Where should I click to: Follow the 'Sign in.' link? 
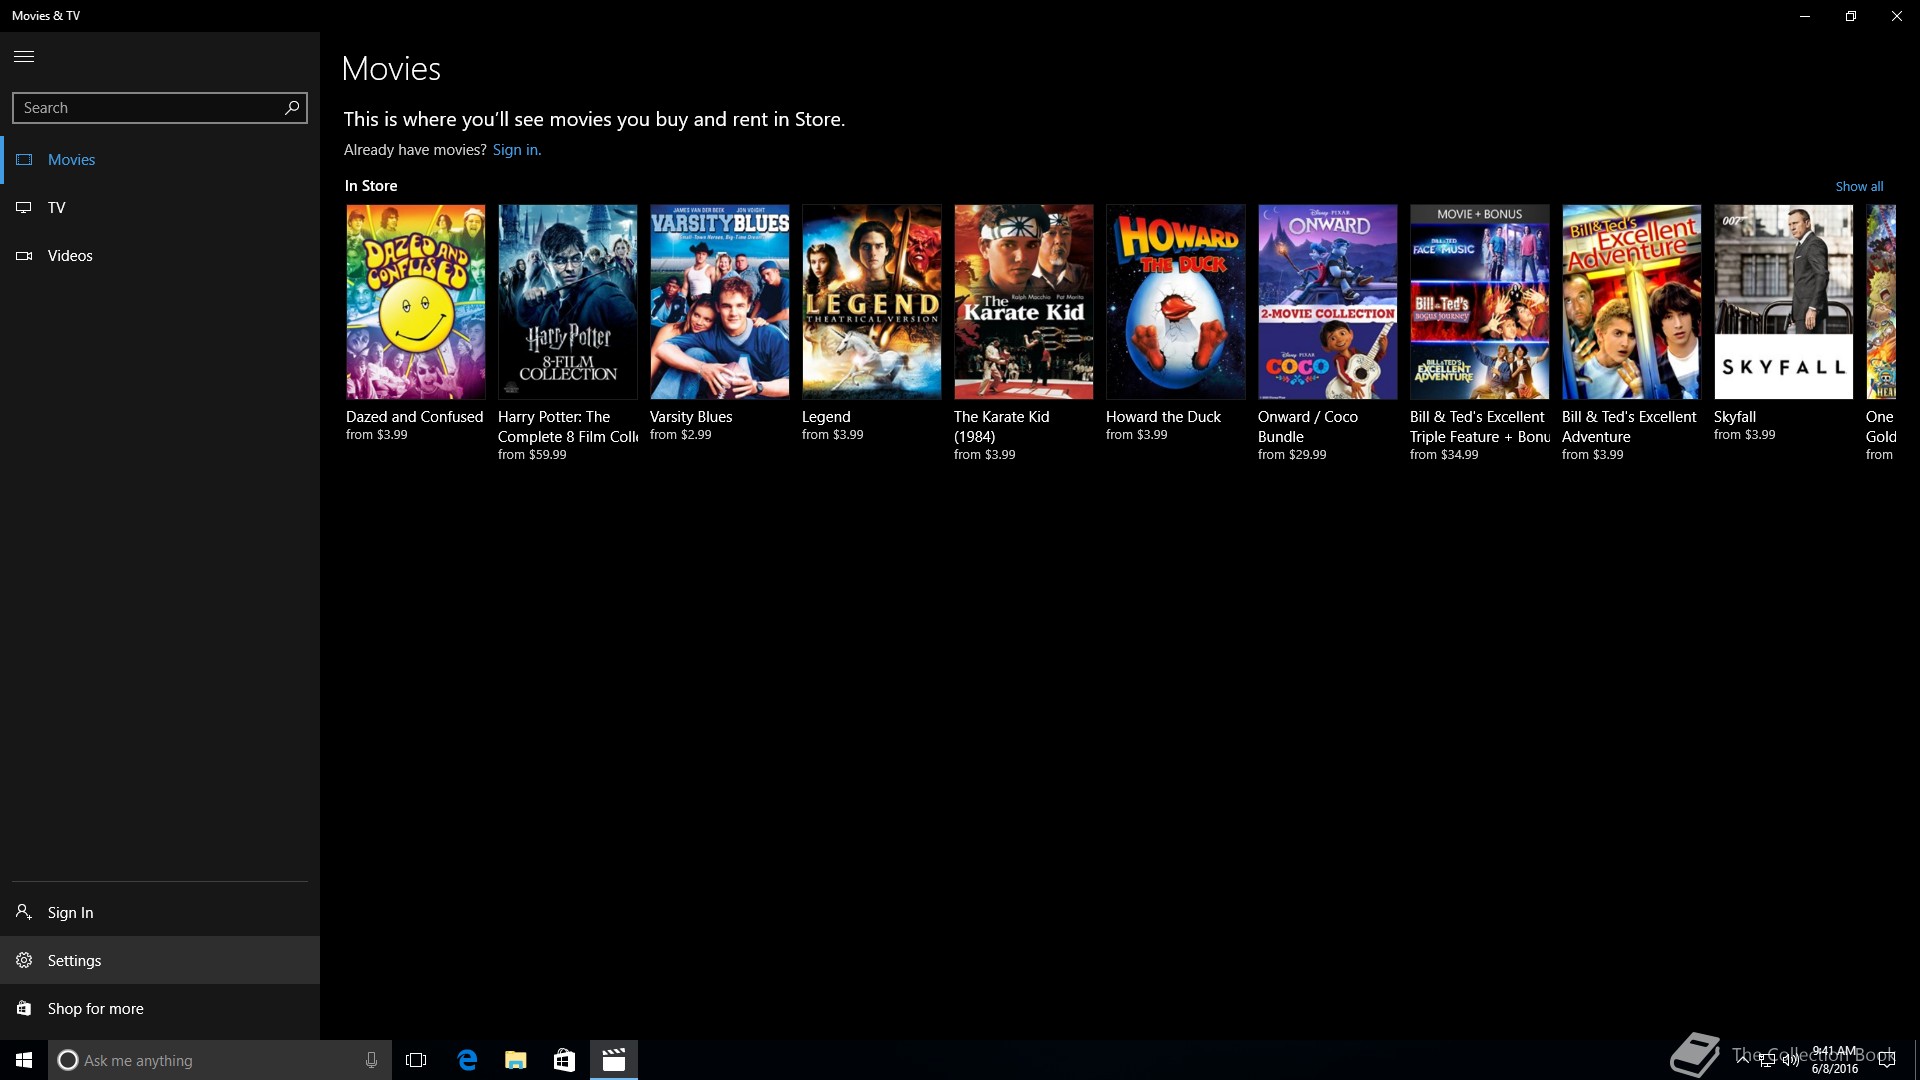pyautogui.click(x=517, y=150)
